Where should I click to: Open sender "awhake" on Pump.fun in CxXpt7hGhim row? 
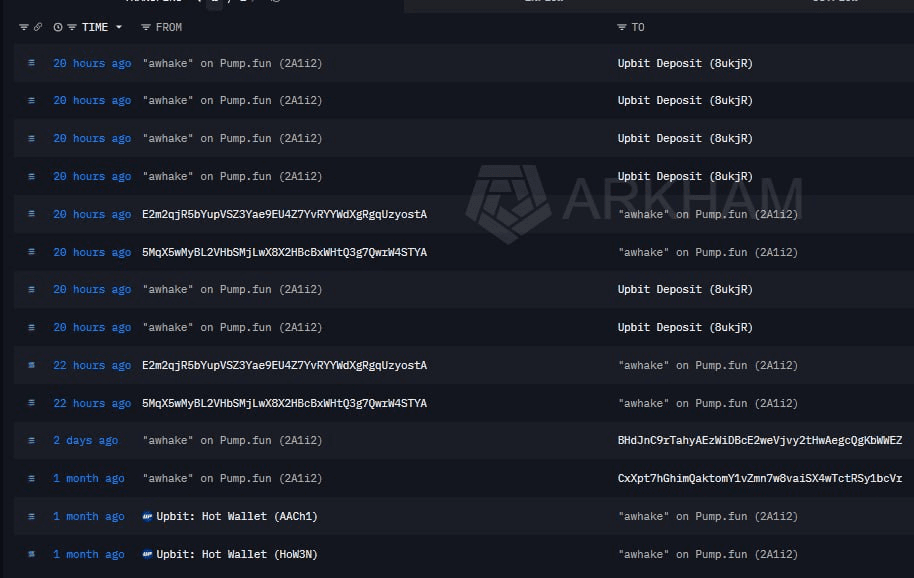pyautogui.click(x=232, y=478)
